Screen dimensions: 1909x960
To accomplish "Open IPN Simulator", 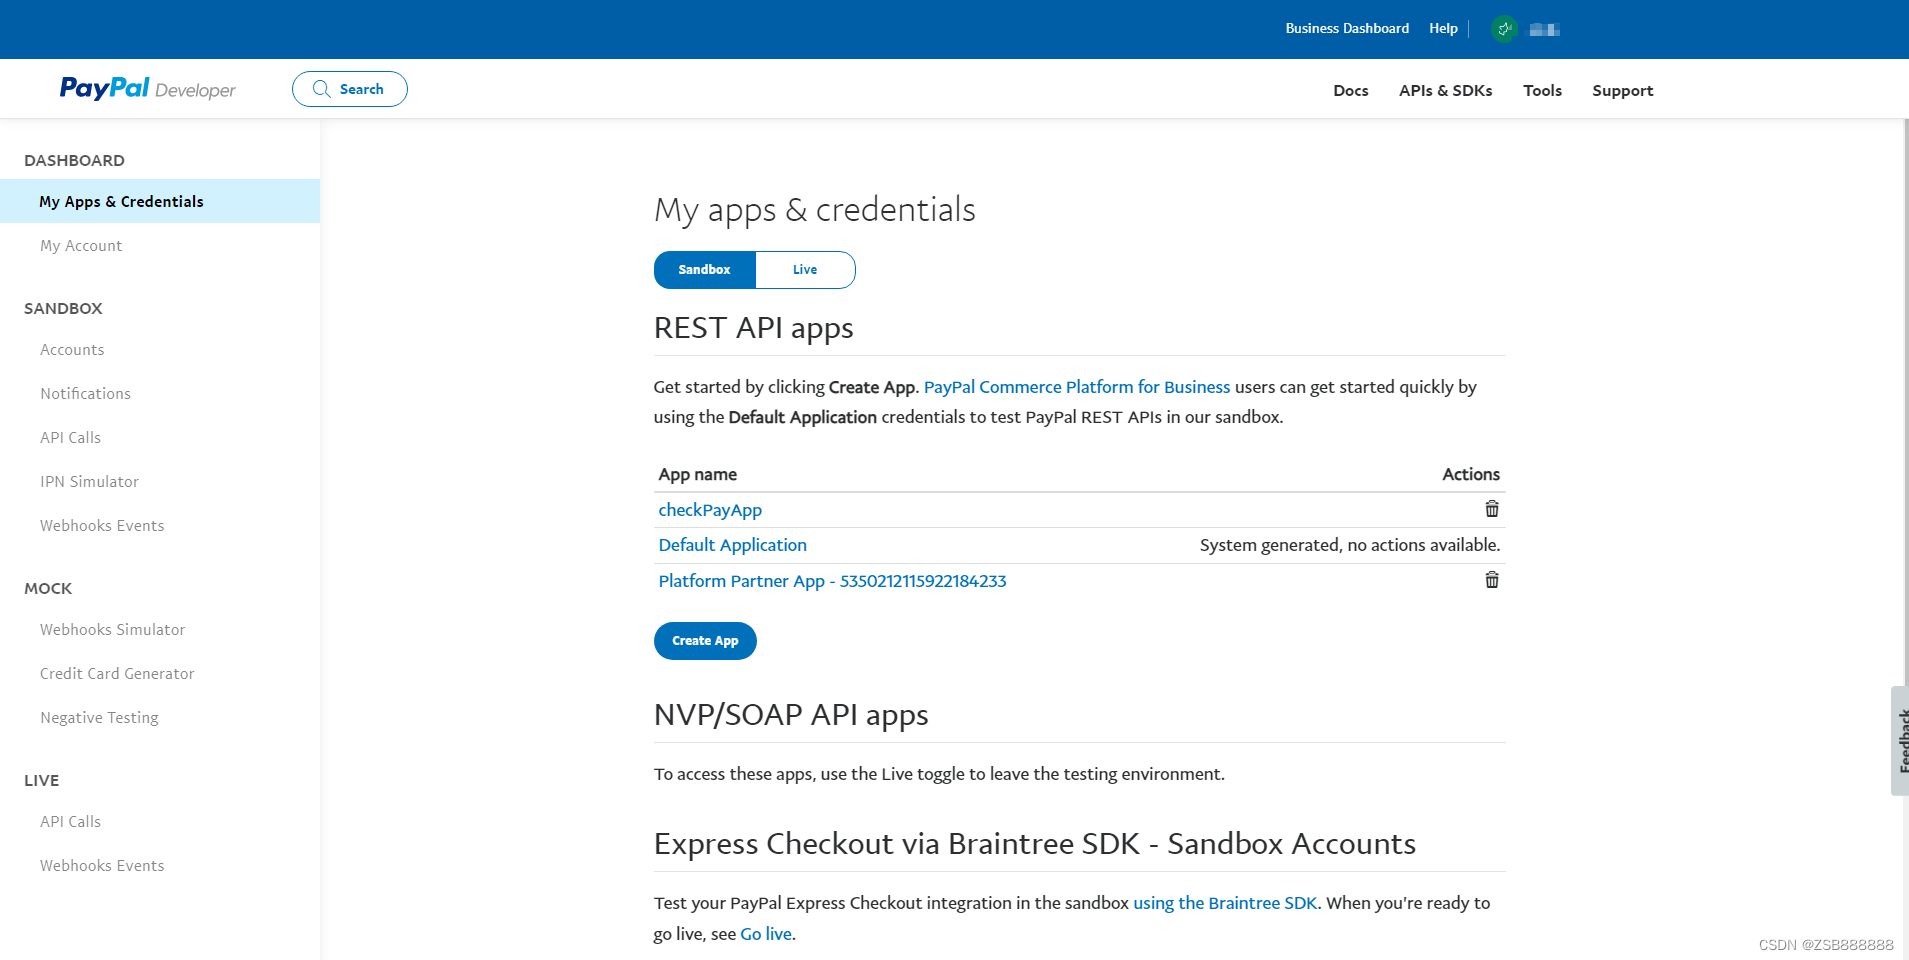I will point(89,482).
